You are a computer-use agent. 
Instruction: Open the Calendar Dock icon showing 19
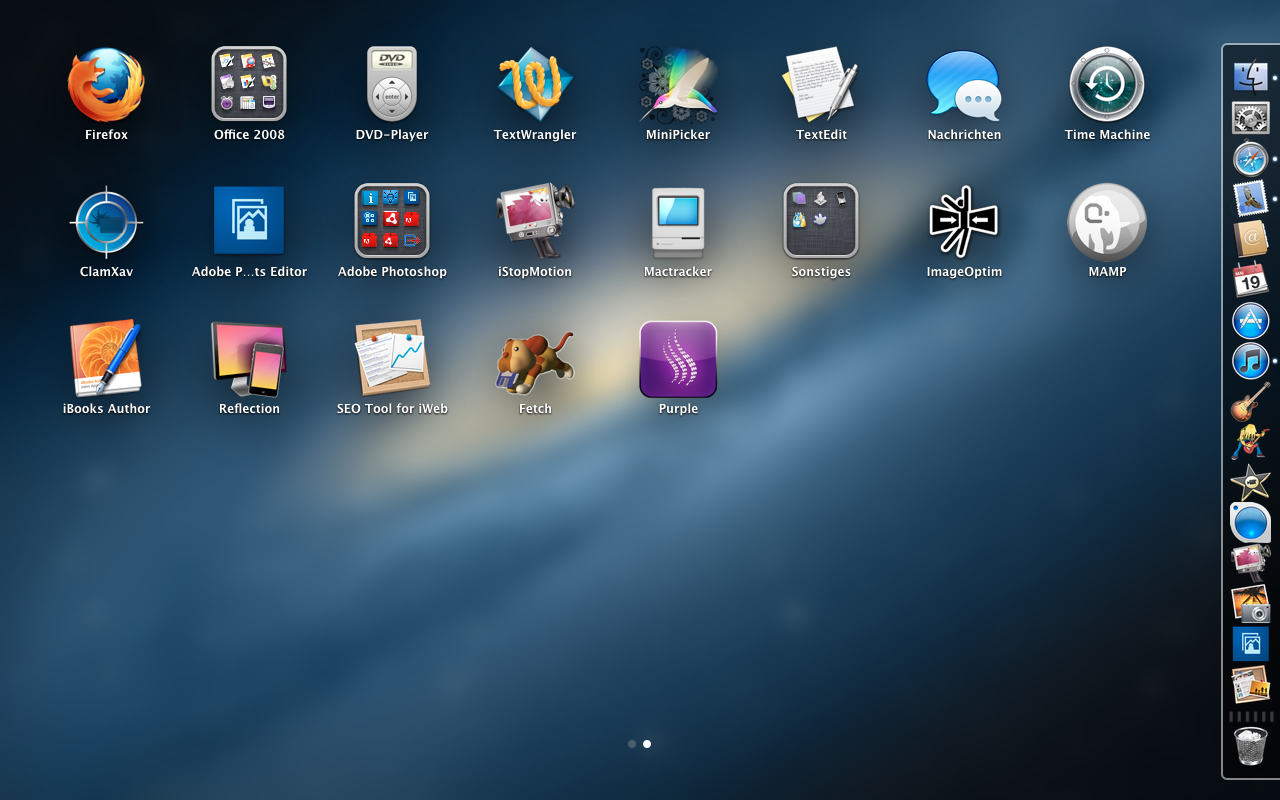click(1250, 280)
